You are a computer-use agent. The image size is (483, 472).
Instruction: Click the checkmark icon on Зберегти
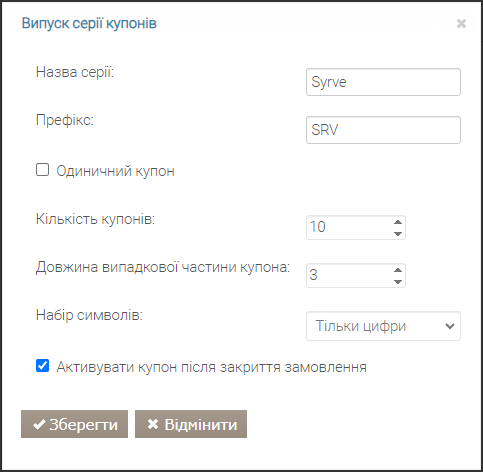click(x=39, y=425)
